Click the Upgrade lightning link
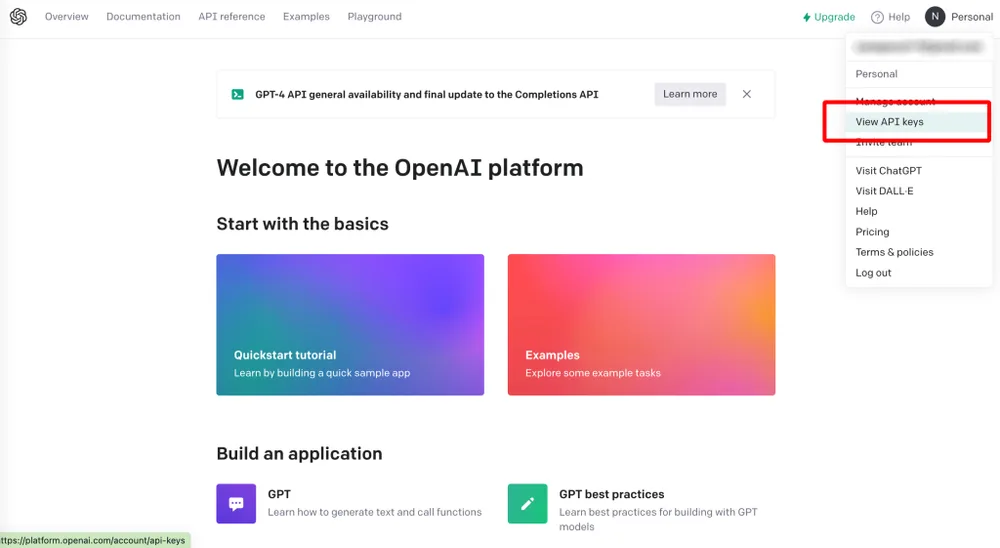This screenshot has height=548, width=1000. pyautogui.click(x=828, y=17)
